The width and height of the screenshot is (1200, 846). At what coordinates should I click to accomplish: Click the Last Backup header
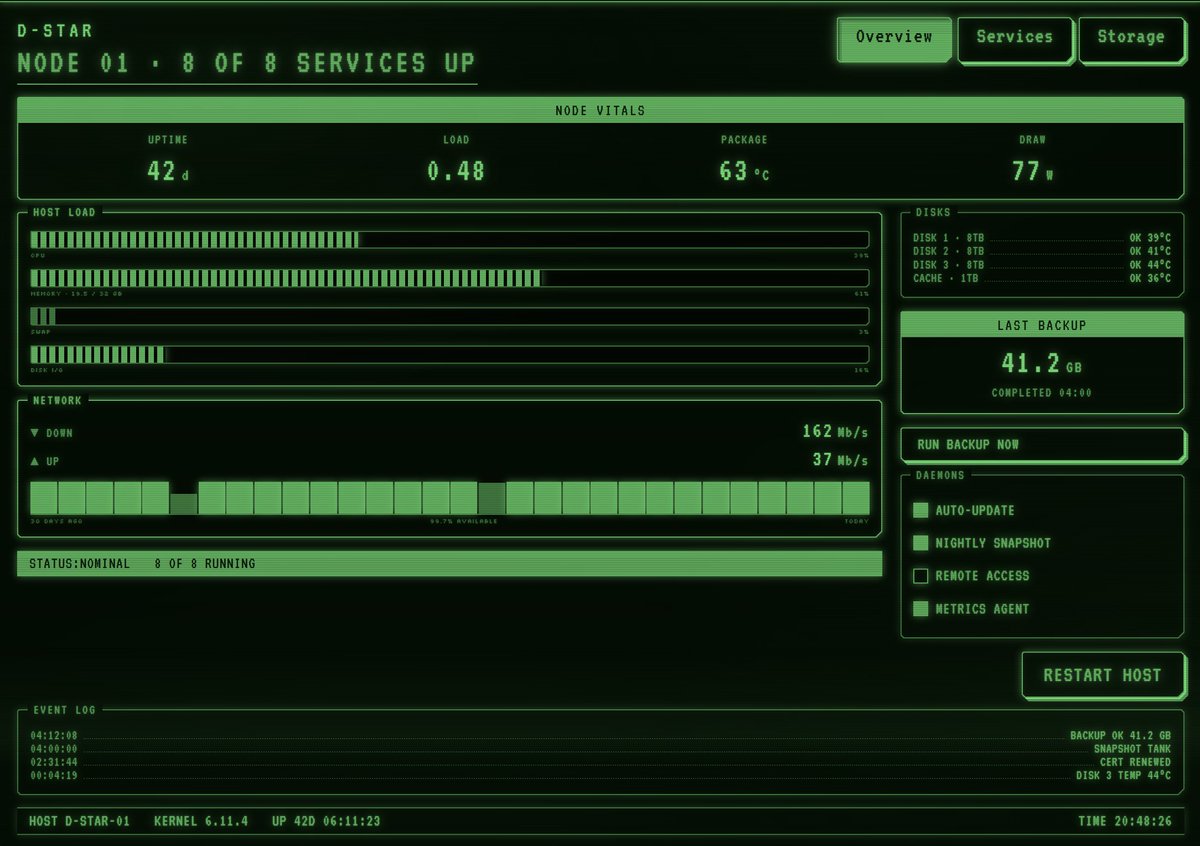pos(1041,326)
